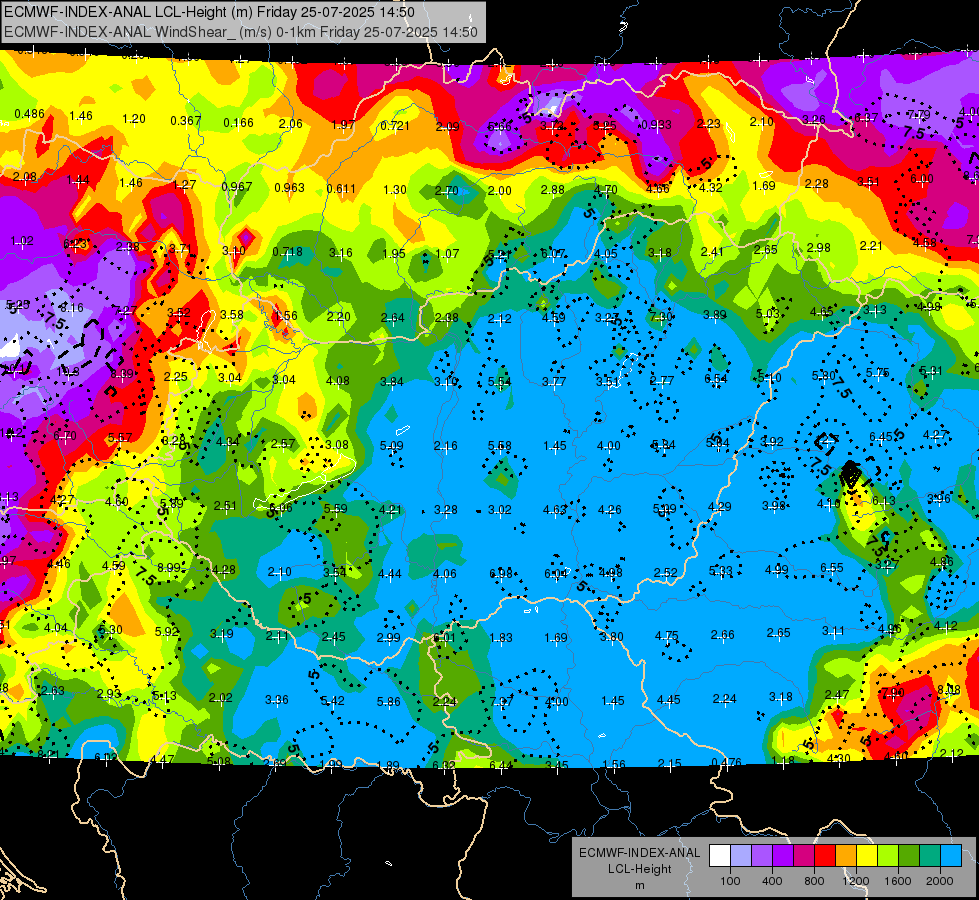Click the LCL-Height header line in top banner
This screenshot has height=900, width=979.
(x=209, y=12)
